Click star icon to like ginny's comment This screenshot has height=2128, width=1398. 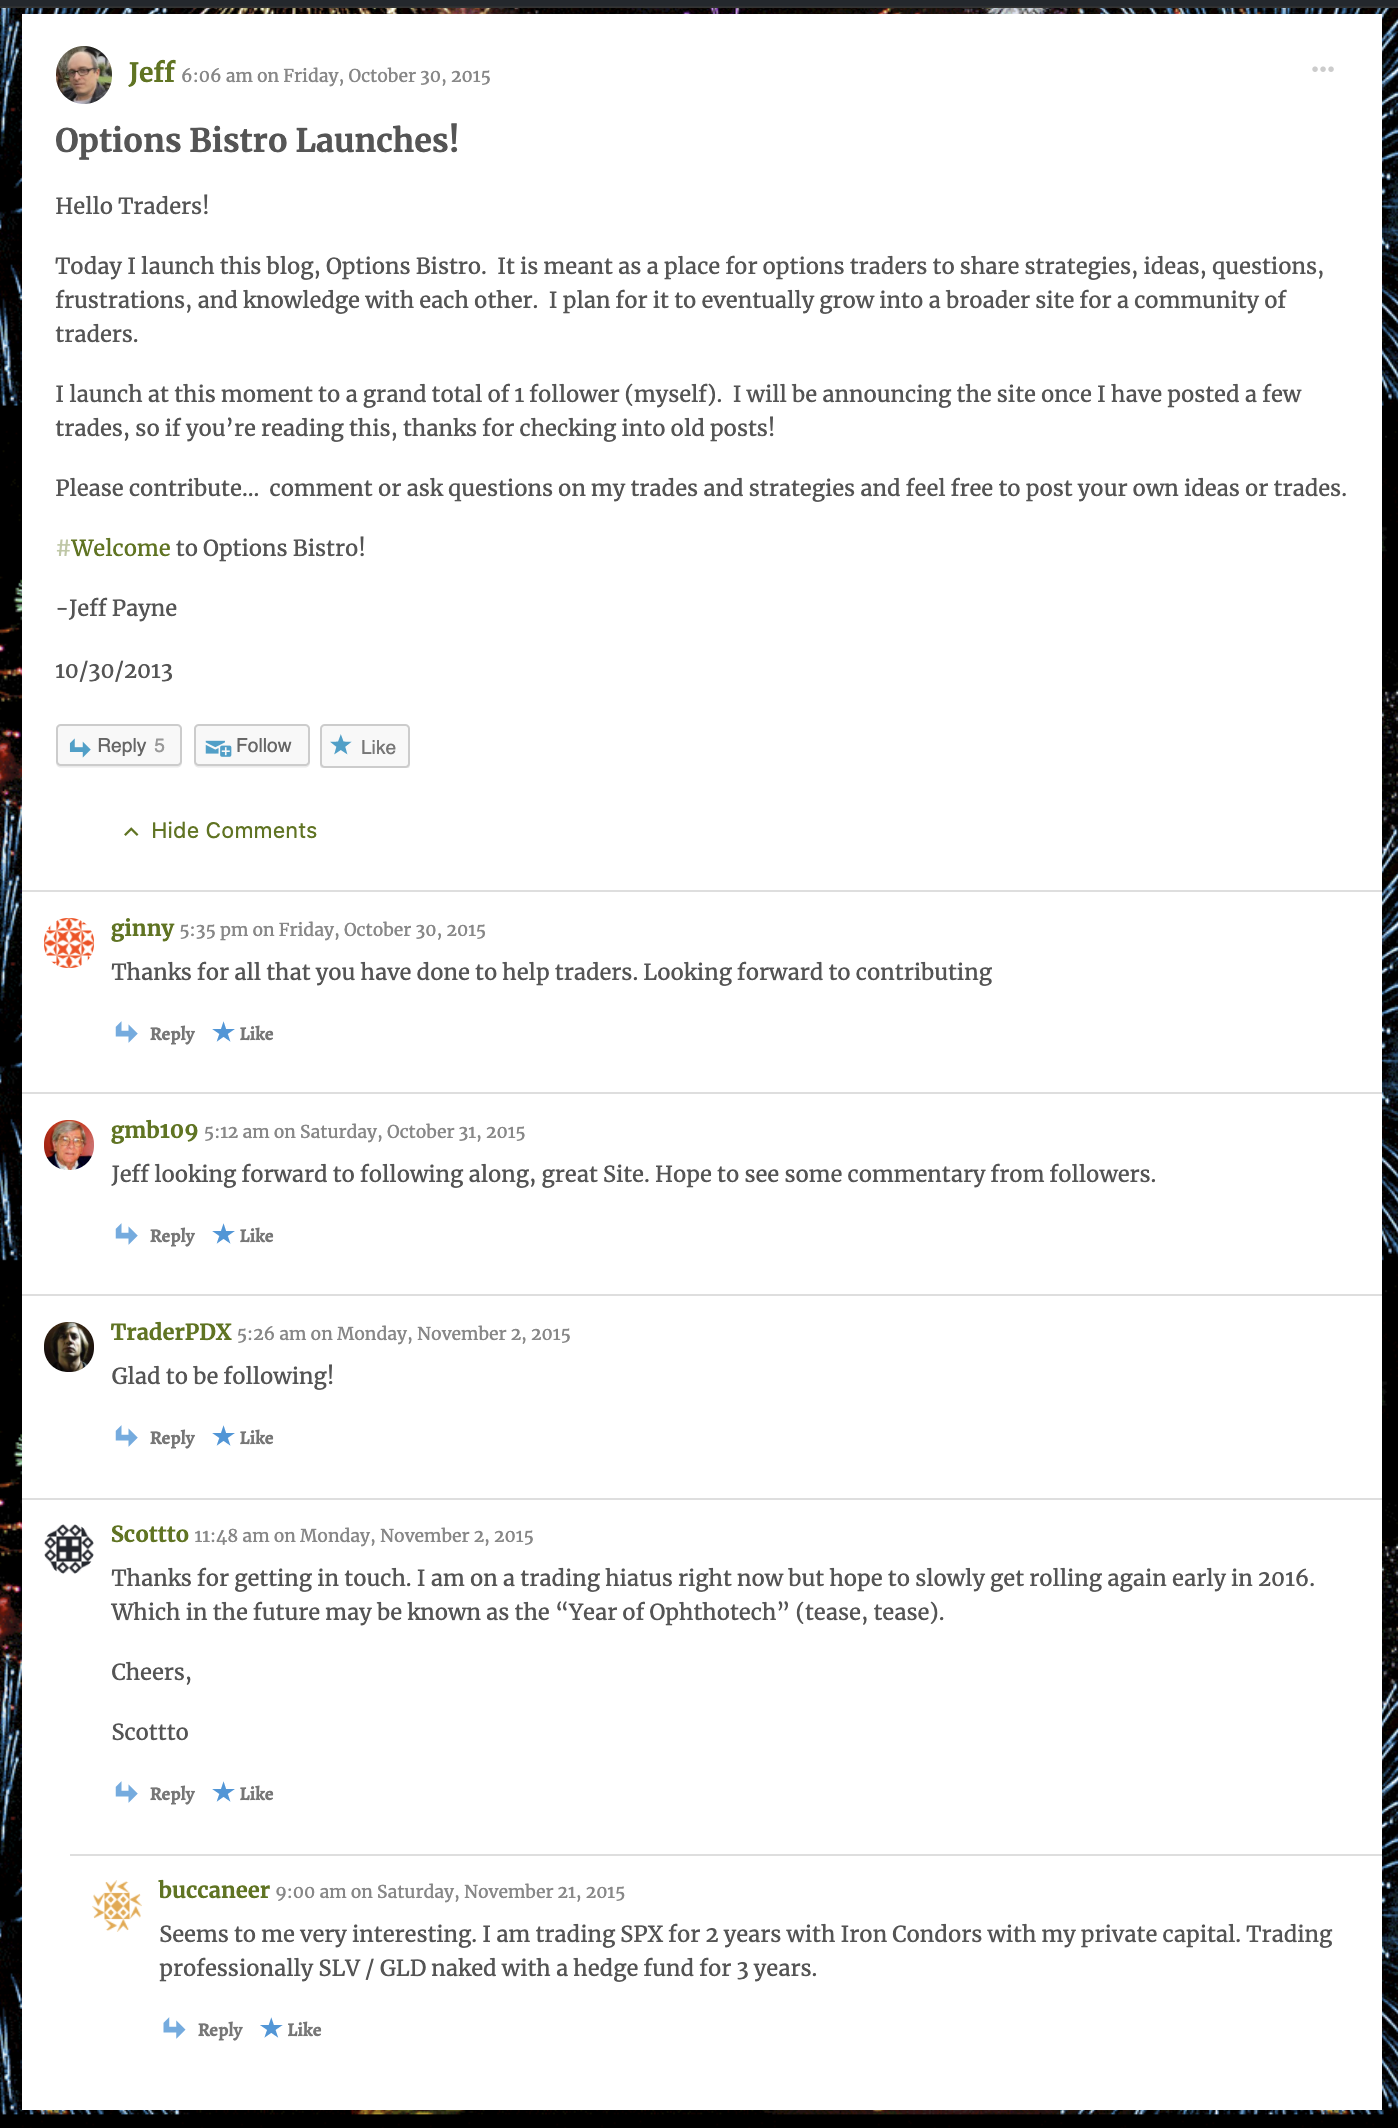(x=223, y=1032)
